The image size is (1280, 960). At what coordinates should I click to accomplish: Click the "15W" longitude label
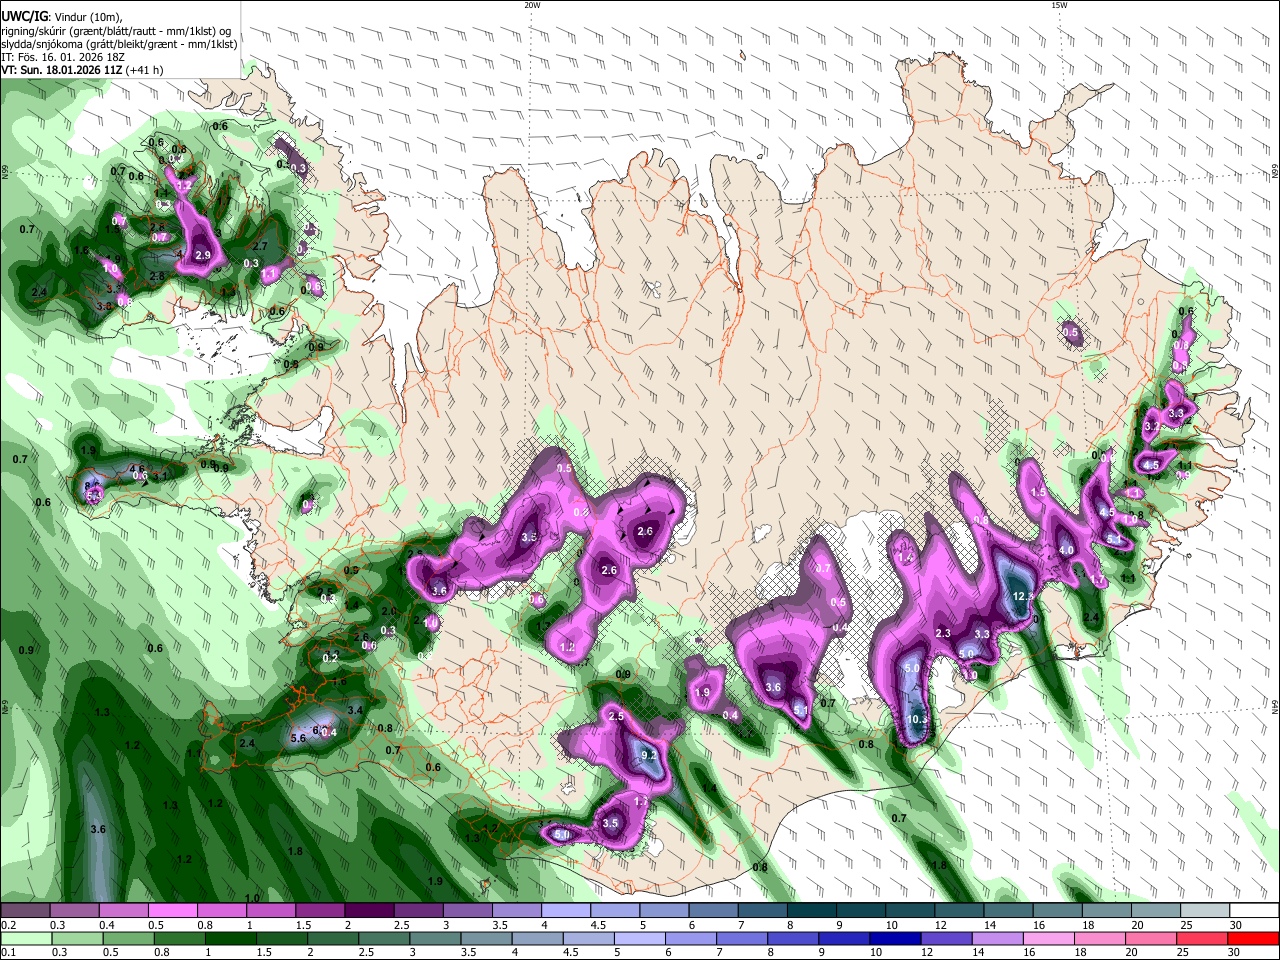1059,5
